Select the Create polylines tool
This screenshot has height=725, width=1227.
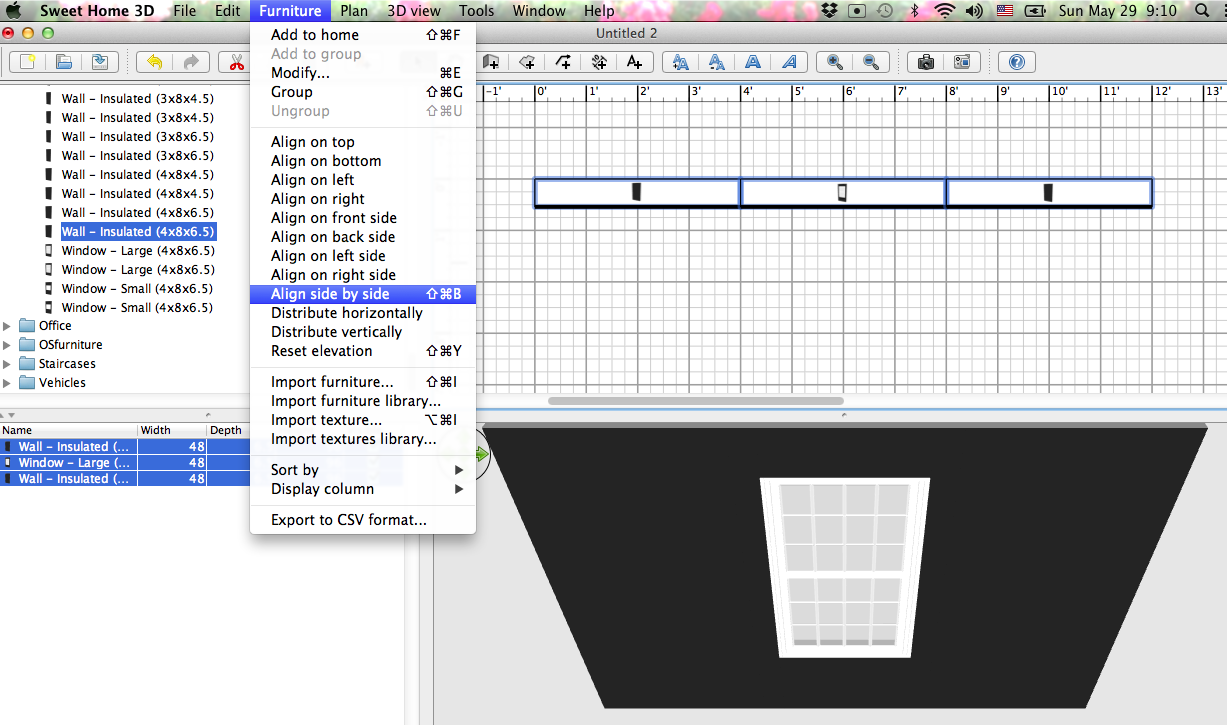coord(563,62)
